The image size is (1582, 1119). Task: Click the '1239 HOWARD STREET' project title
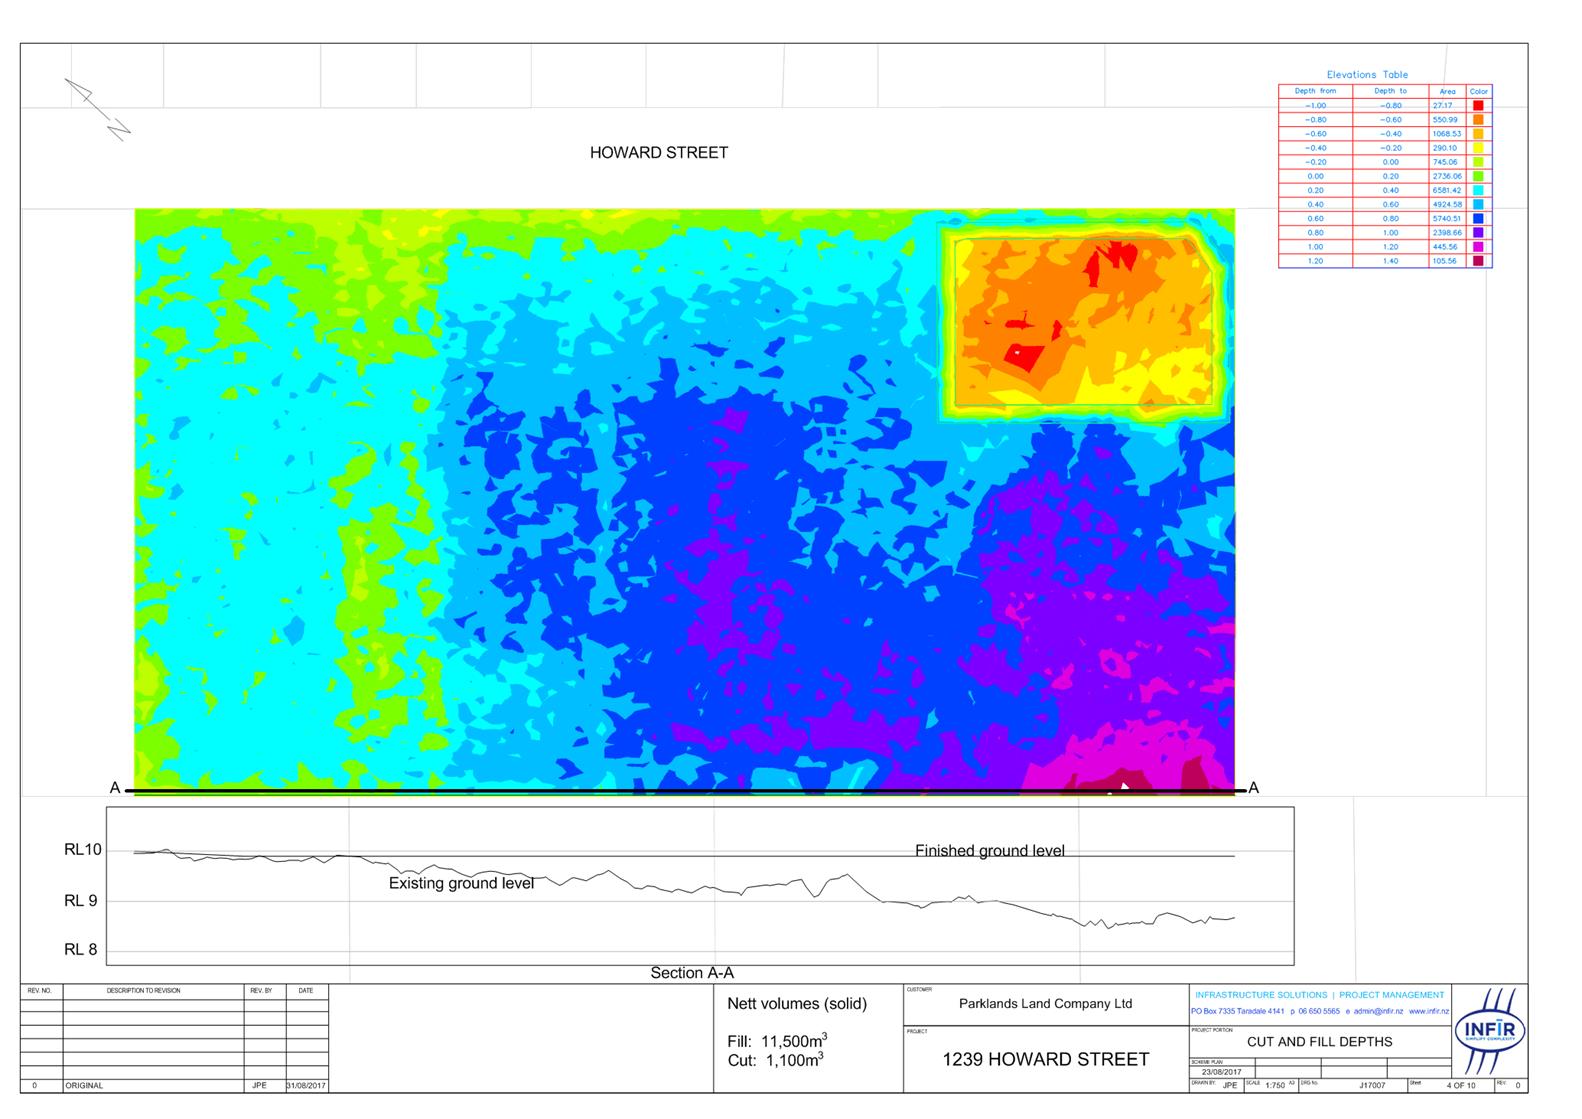coord(1046,1060)
